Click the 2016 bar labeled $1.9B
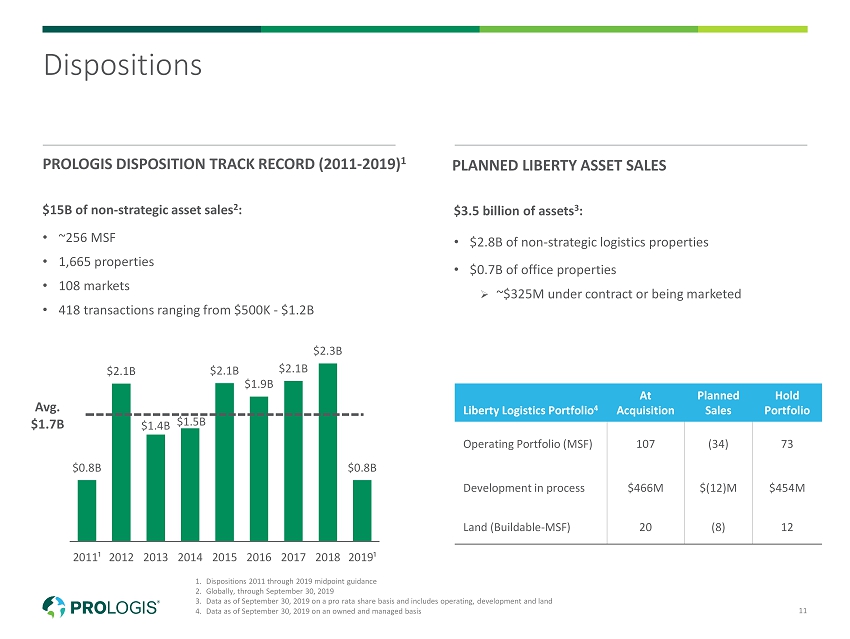This screenshot has height=639, width=850. click(258, 466)
